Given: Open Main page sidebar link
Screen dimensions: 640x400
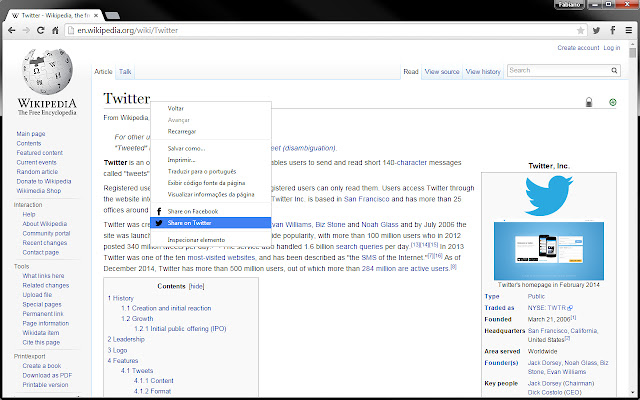Looking at the screenshot, I should [x=31, y=134].
